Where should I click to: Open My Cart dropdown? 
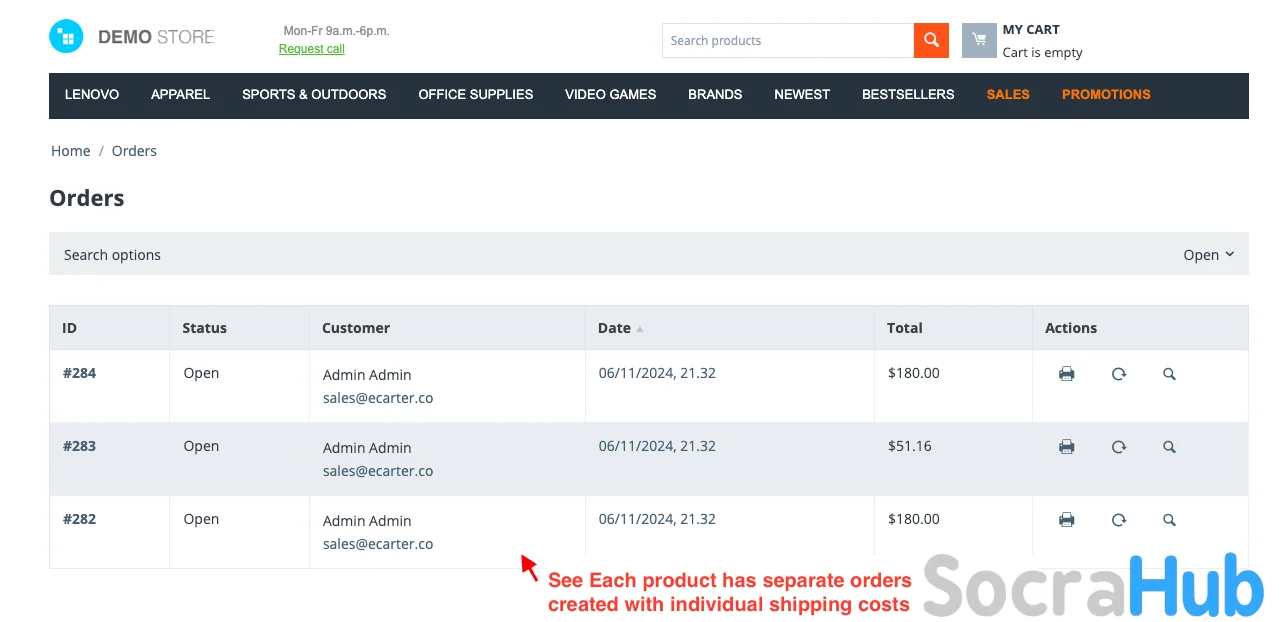click(x=1031, y=30)
